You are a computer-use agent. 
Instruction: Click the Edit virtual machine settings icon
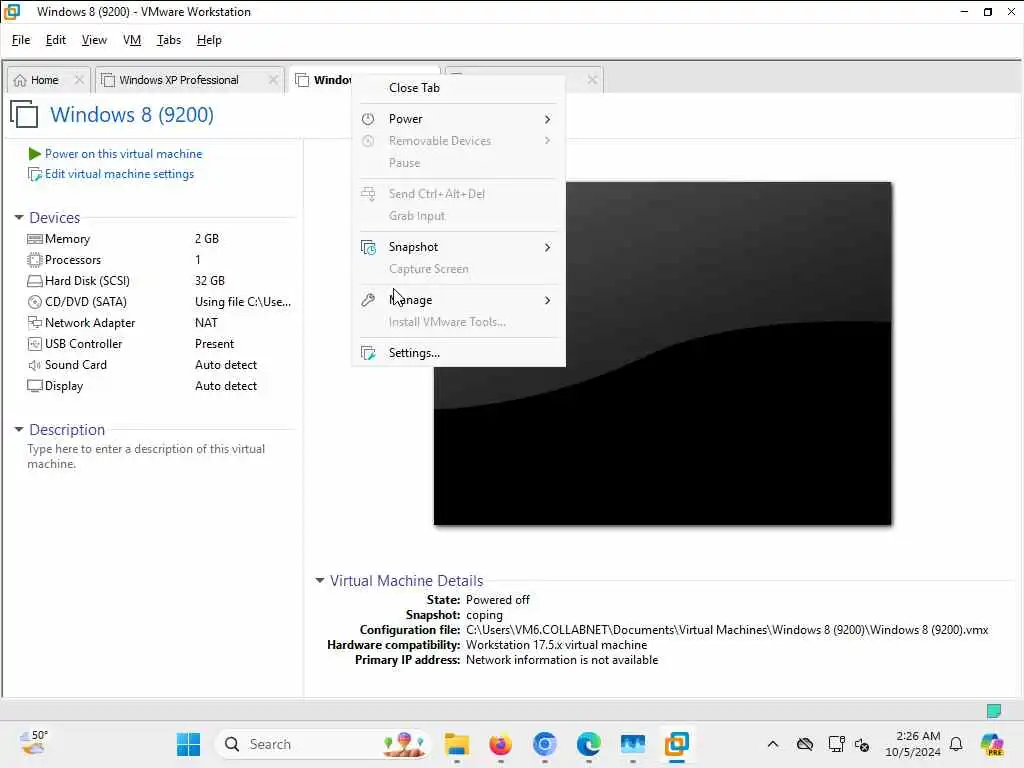point(35,174)
